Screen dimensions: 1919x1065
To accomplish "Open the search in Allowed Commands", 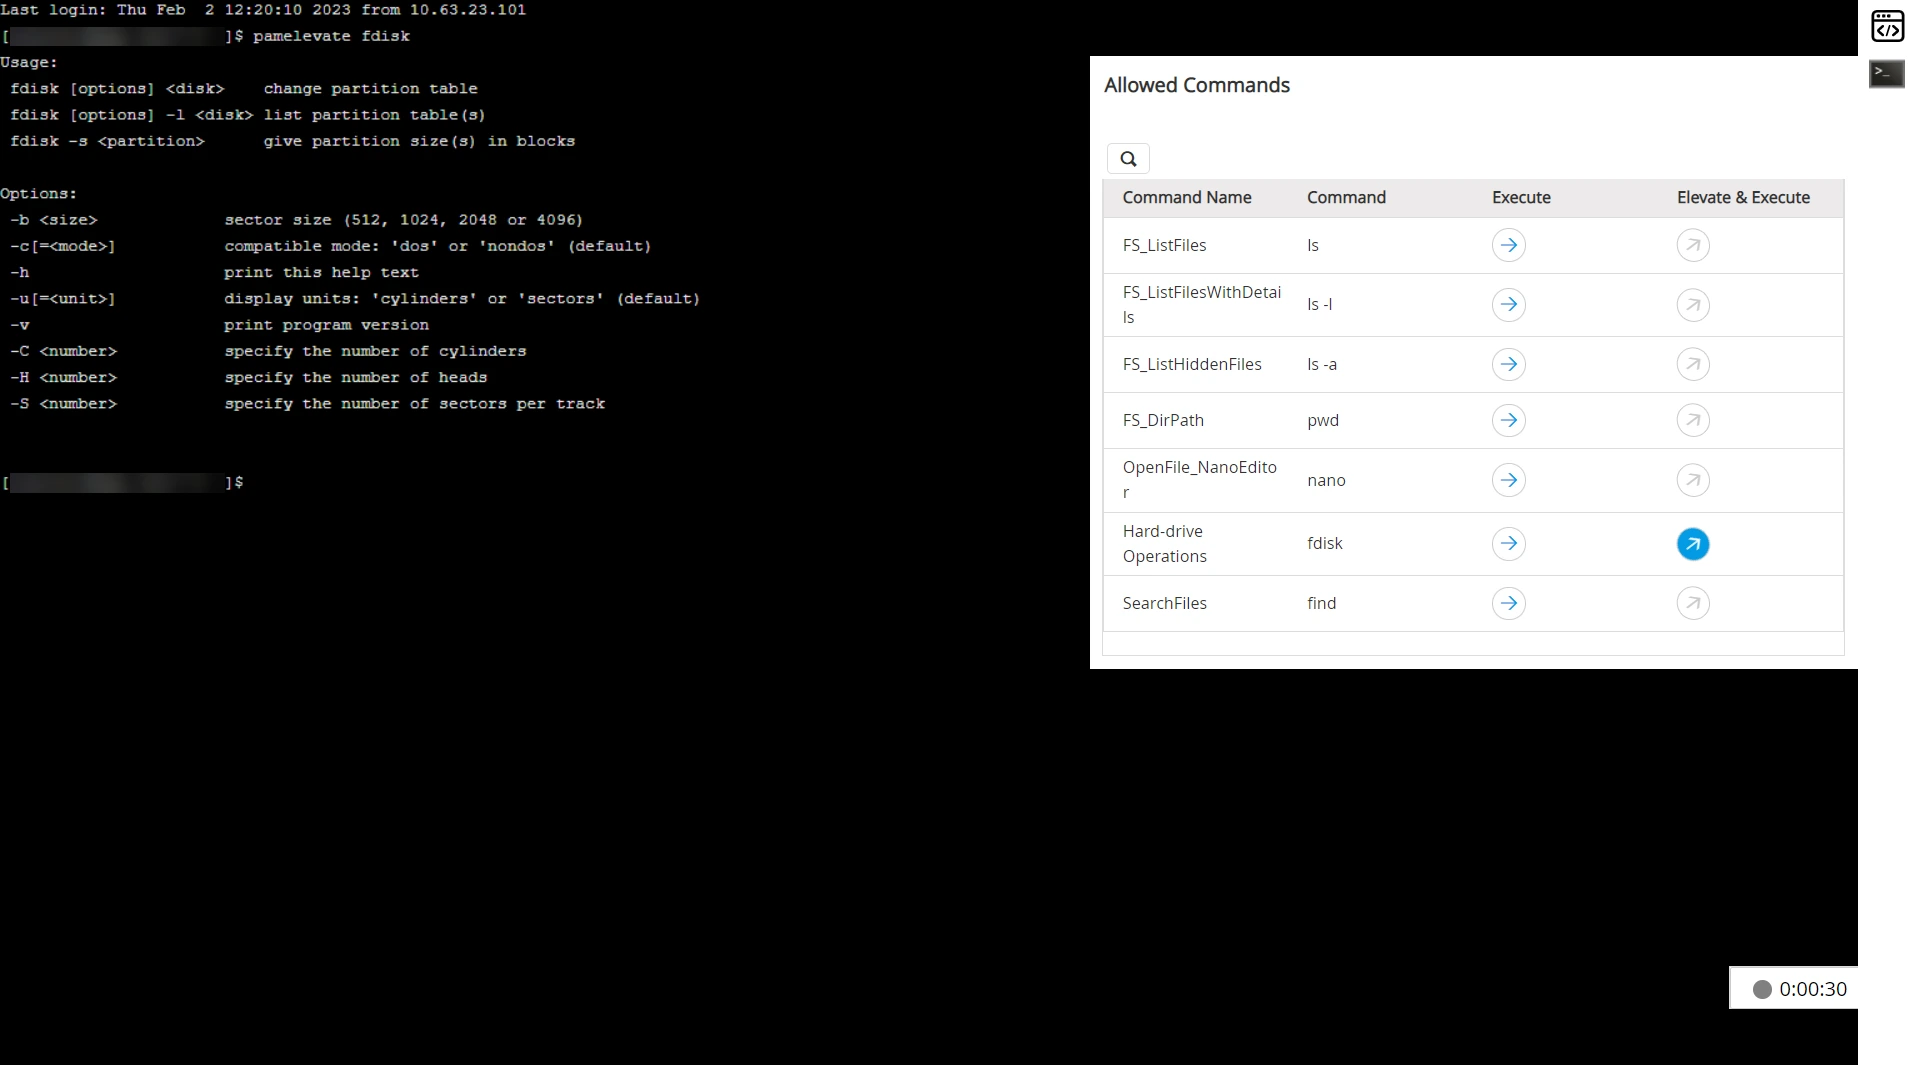I will [1128, 158].
